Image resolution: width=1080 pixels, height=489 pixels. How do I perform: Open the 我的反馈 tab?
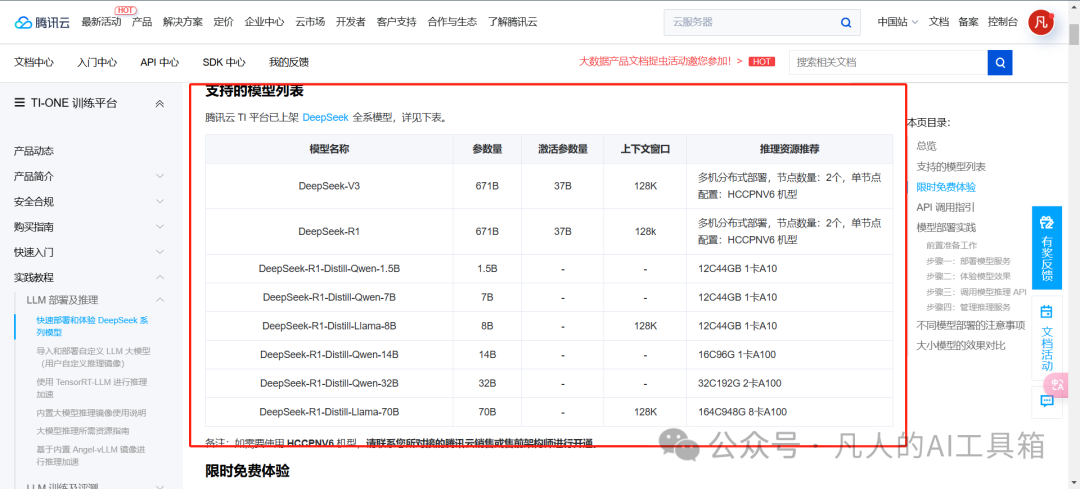[x=289, y=62]
